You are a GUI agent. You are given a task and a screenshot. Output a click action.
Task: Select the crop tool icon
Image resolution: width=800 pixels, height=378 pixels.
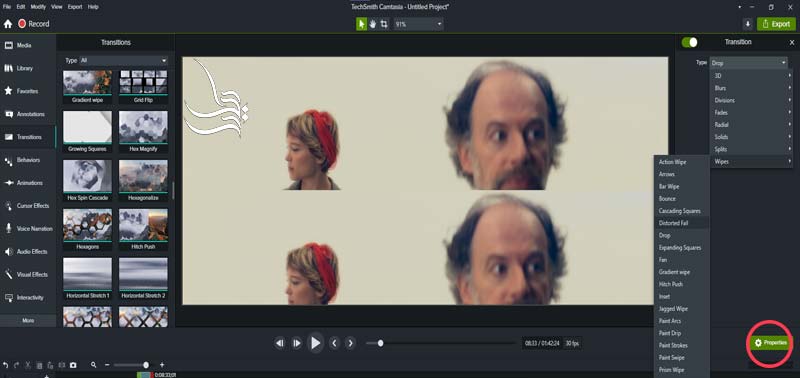click(384, 24)
